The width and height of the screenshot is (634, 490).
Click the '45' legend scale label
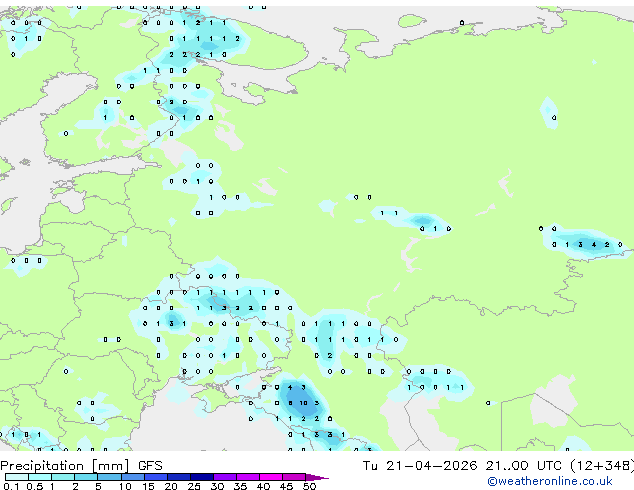[286, 486]
